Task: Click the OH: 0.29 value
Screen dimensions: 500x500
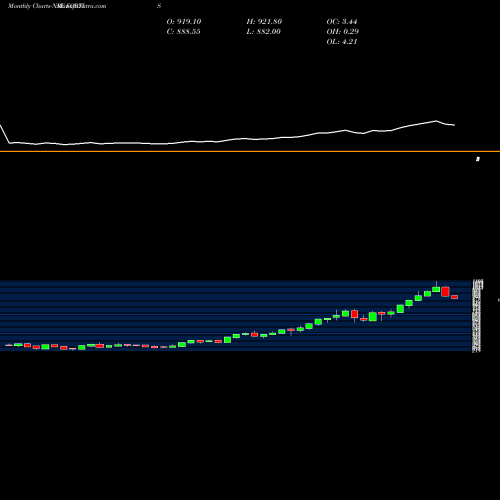Action: point(342,32)
